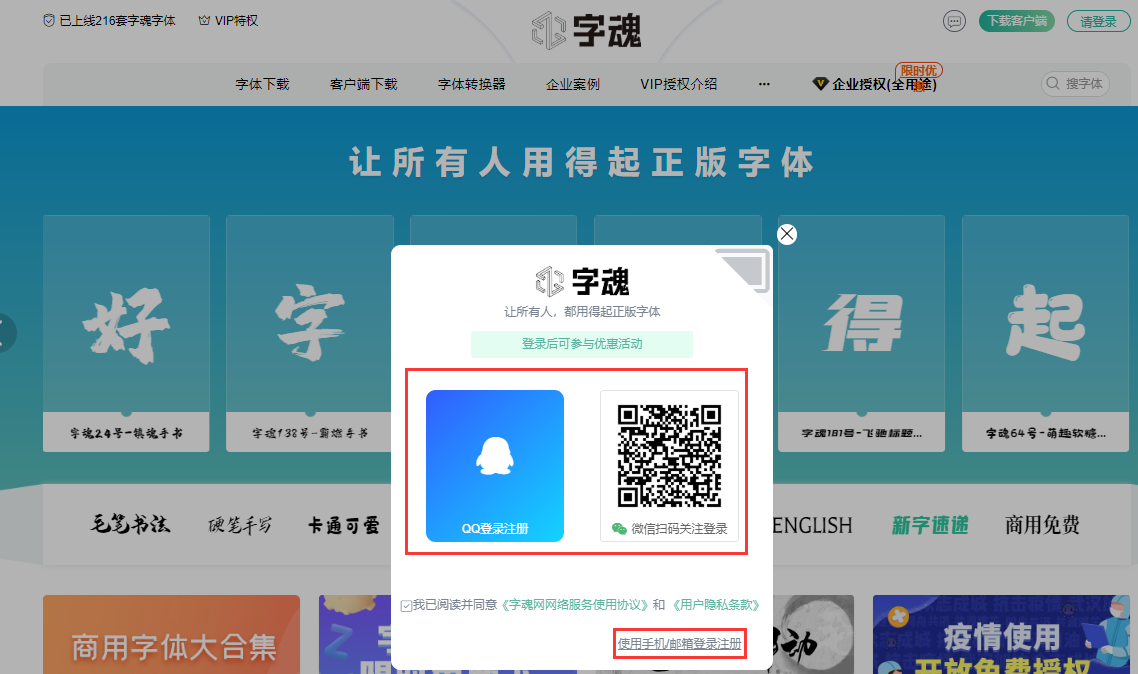
Task: Select the 硬笔手写 category
Action: click(240, 525)
